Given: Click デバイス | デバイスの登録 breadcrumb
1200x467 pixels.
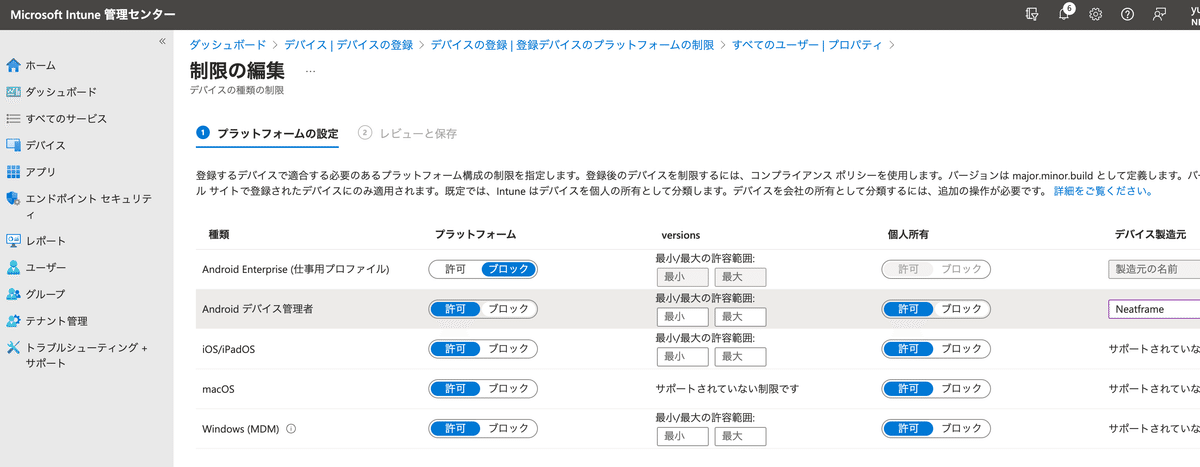Looking at the screenshot, I should click(x=349, y=45).
